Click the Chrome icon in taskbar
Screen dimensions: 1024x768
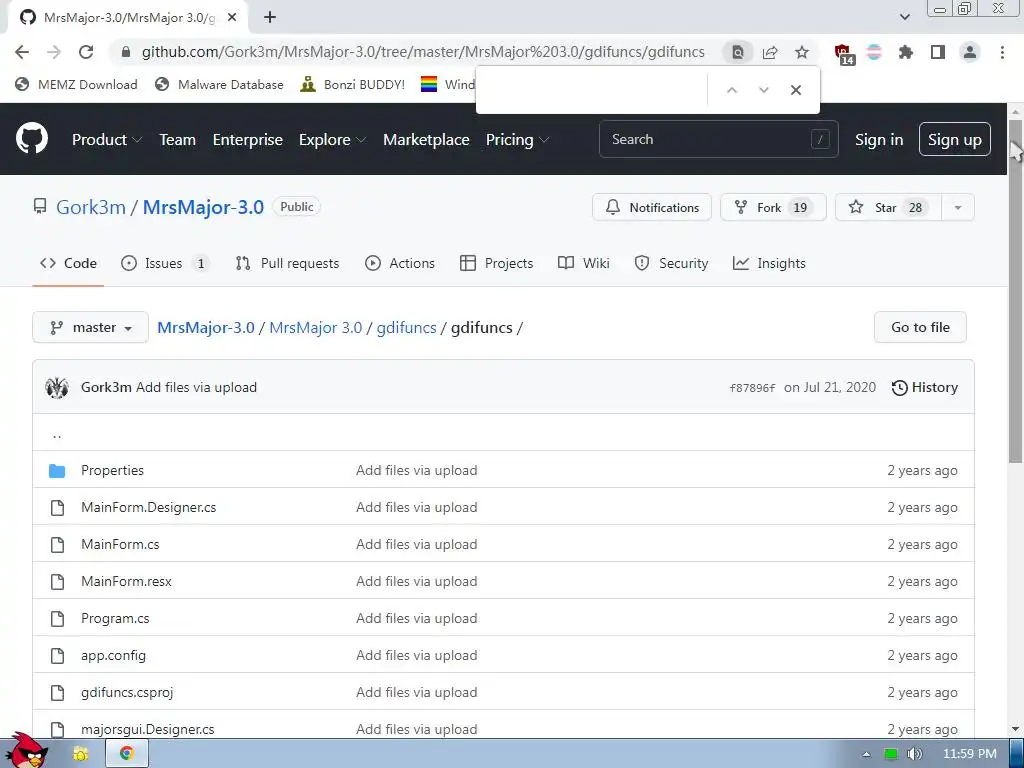click(x=127, y=753)
